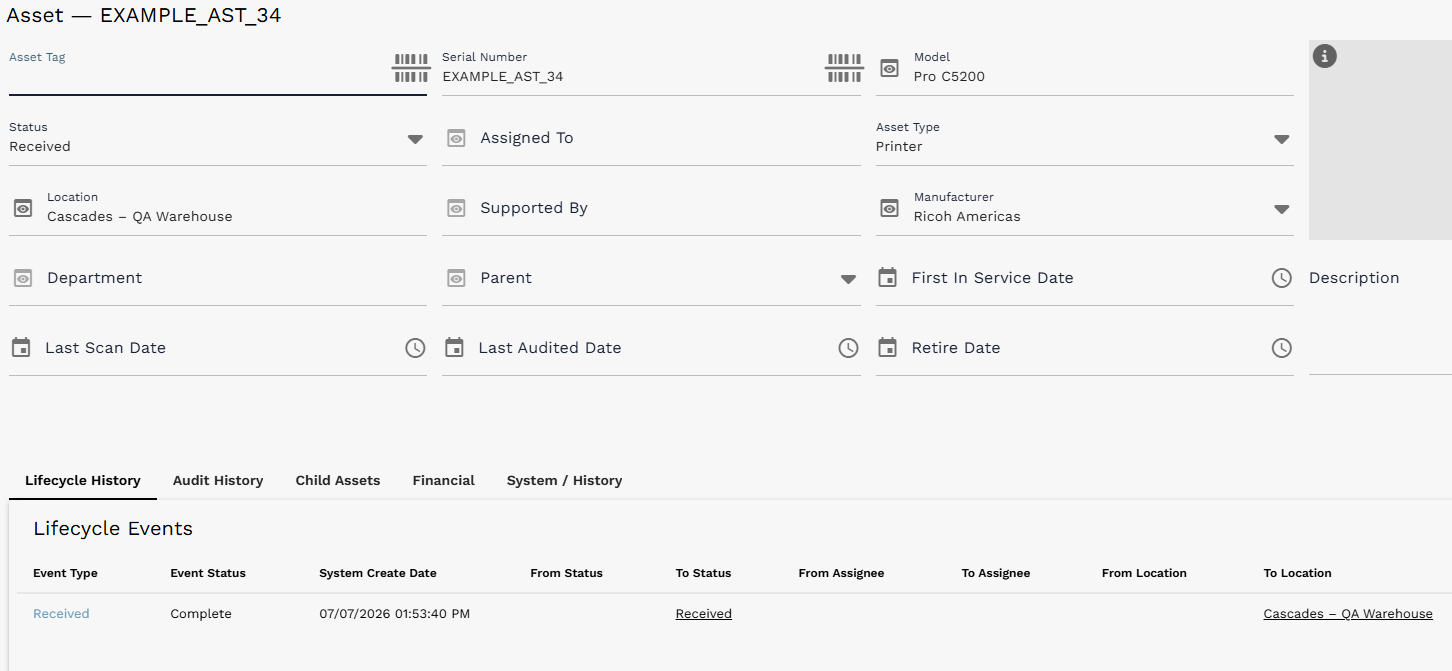
Task: Open the info icon on image panel
Action: [1324, 56]
